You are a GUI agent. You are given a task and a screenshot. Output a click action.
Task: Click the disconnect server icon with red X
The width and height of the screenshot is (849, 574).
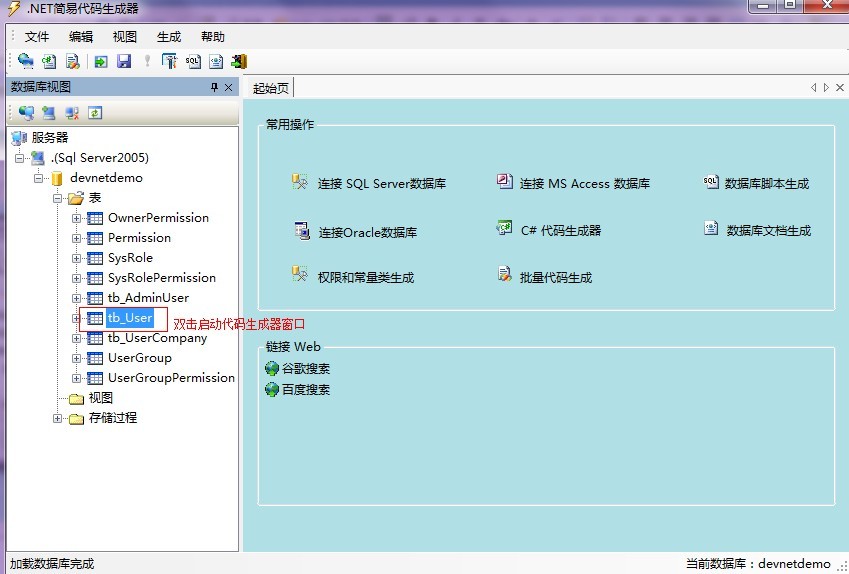pyautogui.click(x=72, y=113)
